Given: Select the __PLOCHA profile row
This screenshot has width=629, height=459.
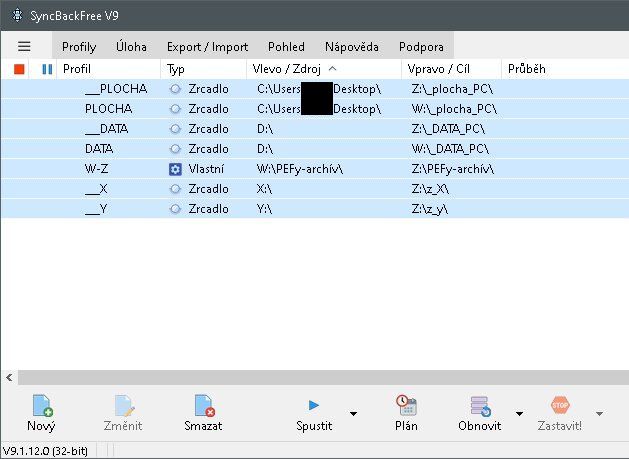Looking at the screenshot, I should (315, 89).
